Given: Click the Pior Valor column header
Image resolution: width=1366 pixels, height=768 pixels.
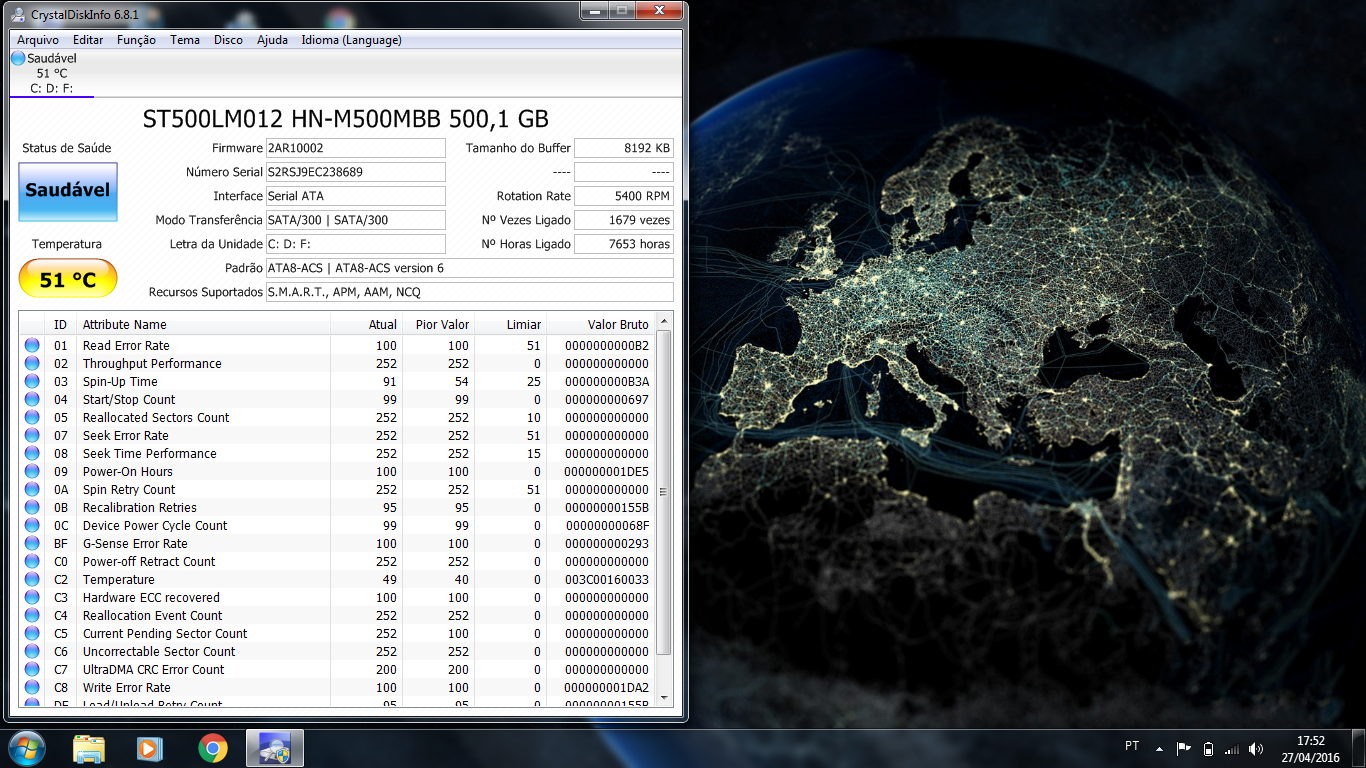Looking at the screenshot, I should 438,324.
